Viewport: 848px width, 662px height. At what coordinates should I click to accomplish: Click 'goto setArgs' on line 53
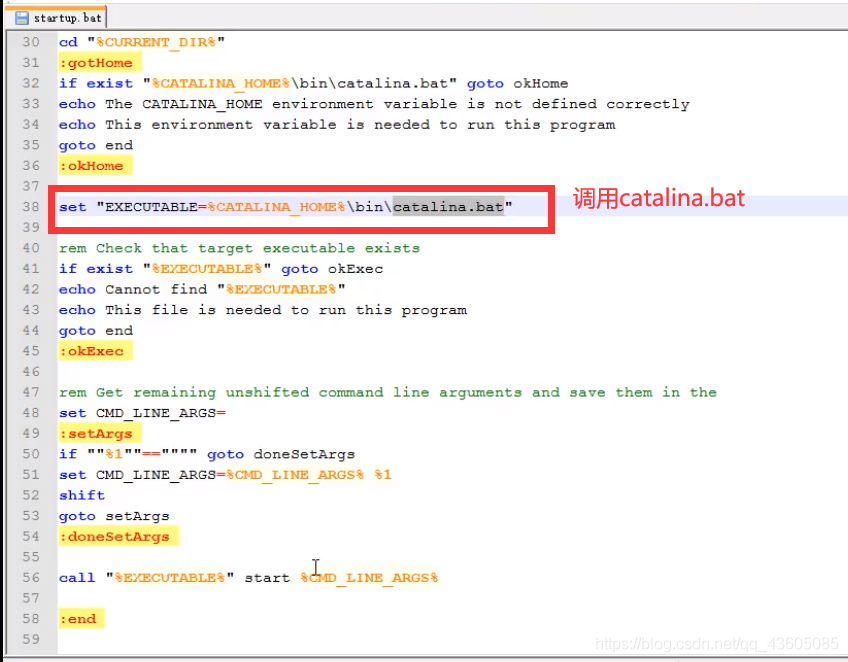[x=114, y=516]
